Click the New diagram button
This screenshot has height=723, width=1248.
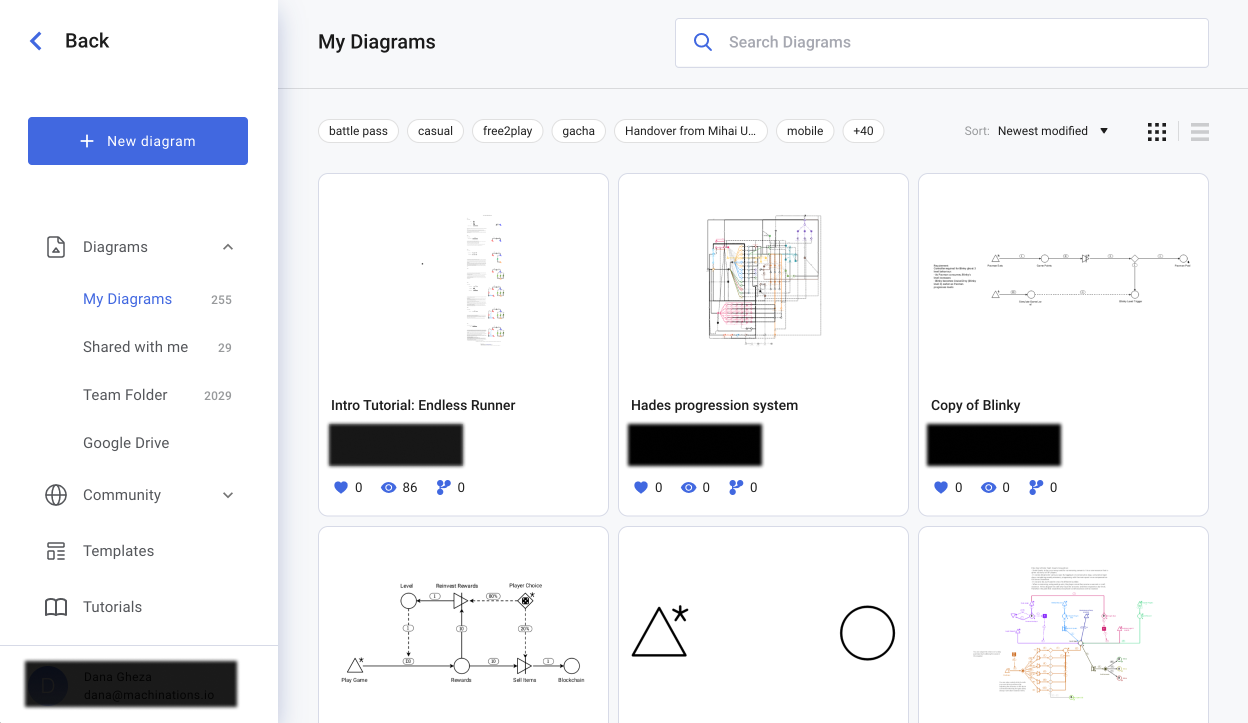(138, 141)
